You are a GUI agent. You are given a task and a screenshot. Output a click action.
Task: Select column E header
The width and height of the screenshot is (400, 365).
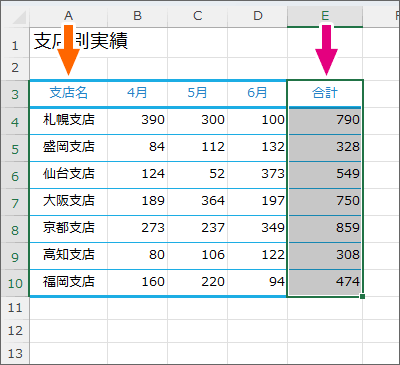tap(325, 16)
